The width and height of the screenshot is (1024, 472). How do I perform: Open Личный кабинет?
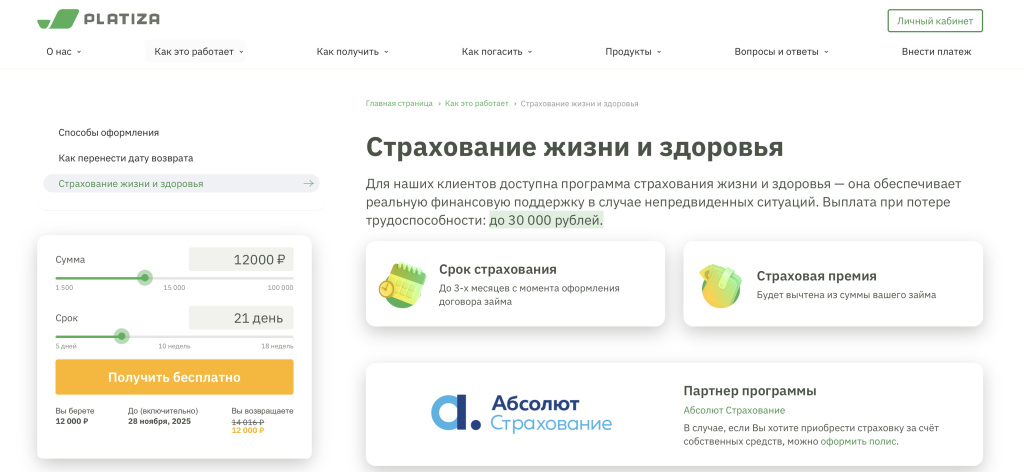(935, 21)
